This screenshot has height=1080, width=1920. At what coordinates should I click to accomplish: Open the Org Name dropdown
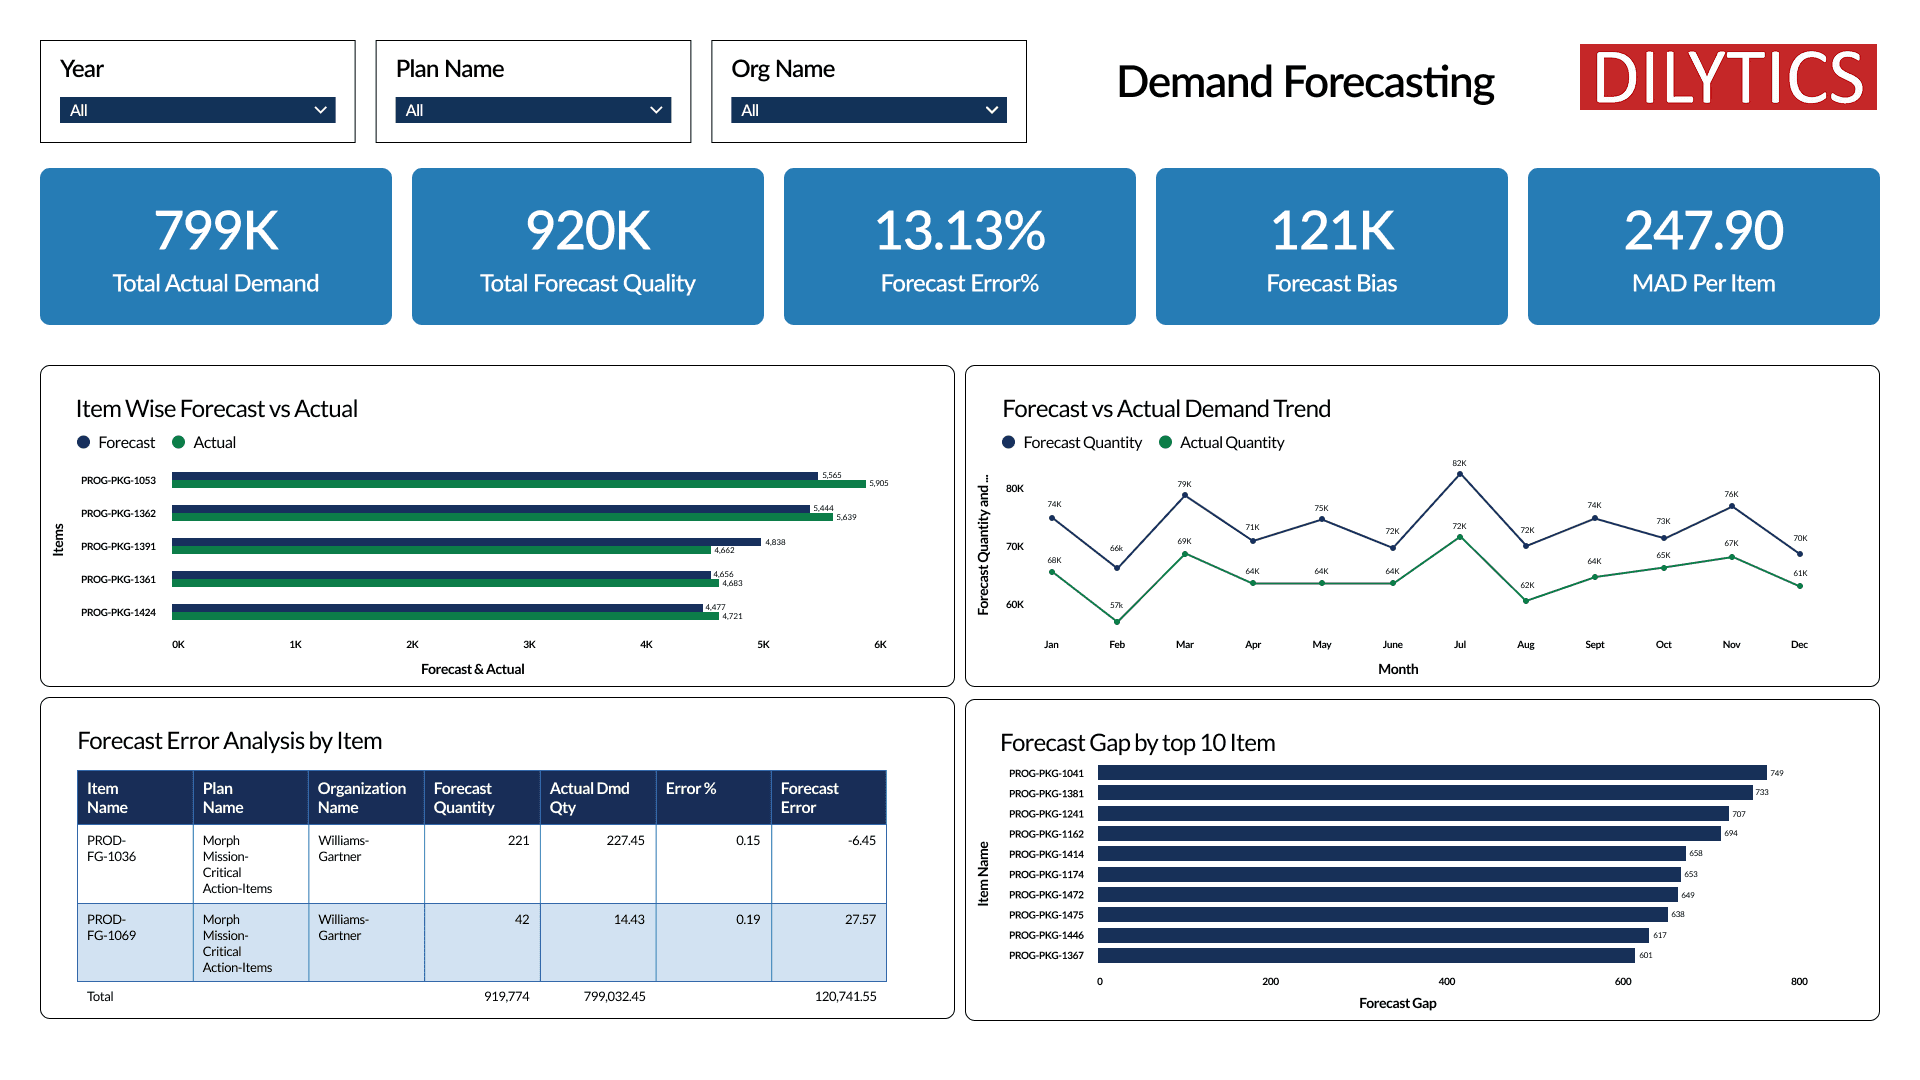(x=868, y=110)
